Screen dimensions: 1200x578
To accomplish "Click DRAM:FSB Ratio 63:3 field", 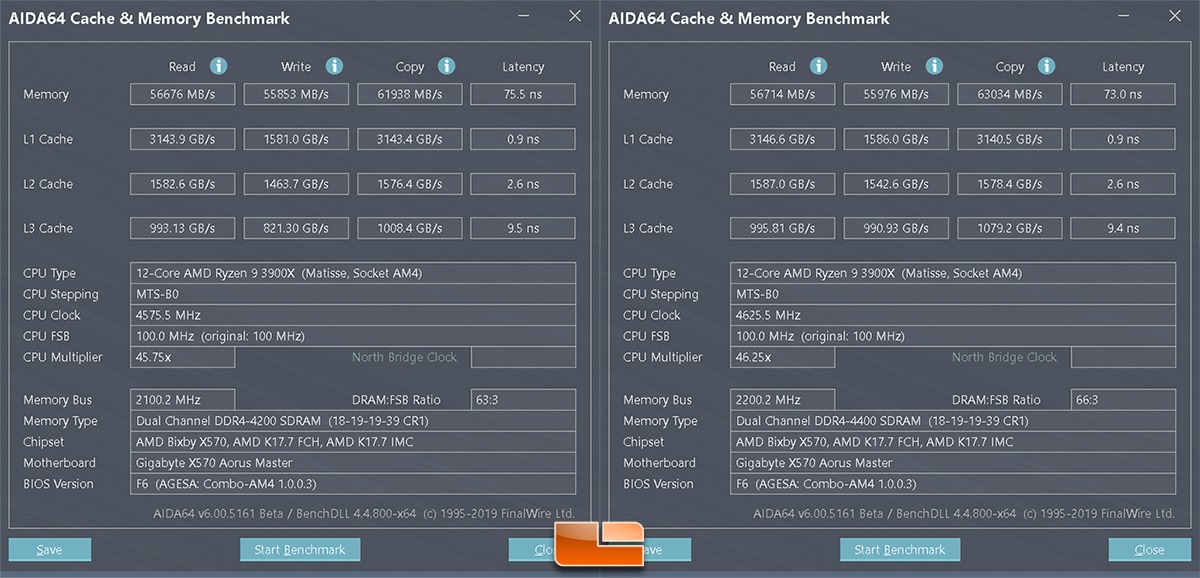I will [523, 399].
